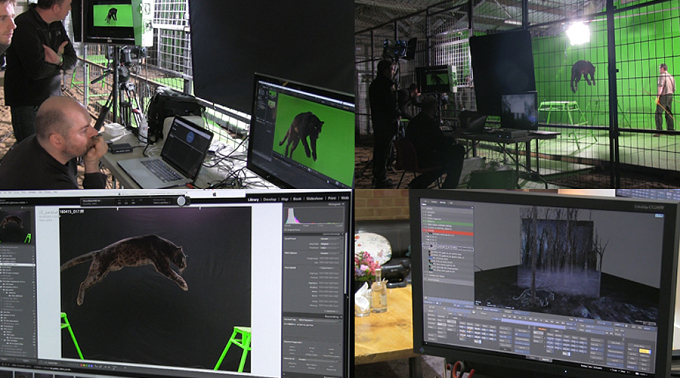Click the Navigator panther preview thumbnail

16,226
